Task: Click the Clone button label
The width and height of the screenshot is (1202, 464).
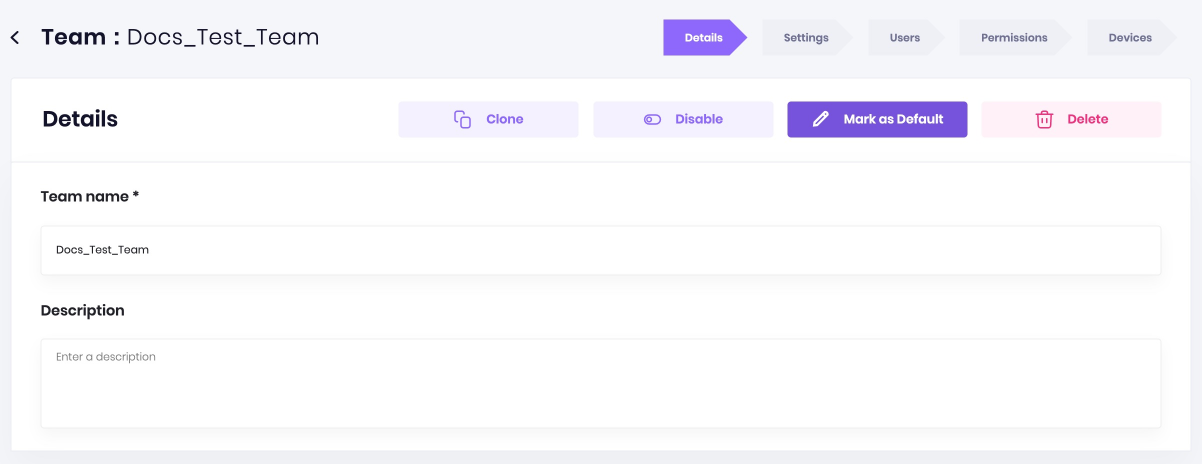Action: point(505,119)
